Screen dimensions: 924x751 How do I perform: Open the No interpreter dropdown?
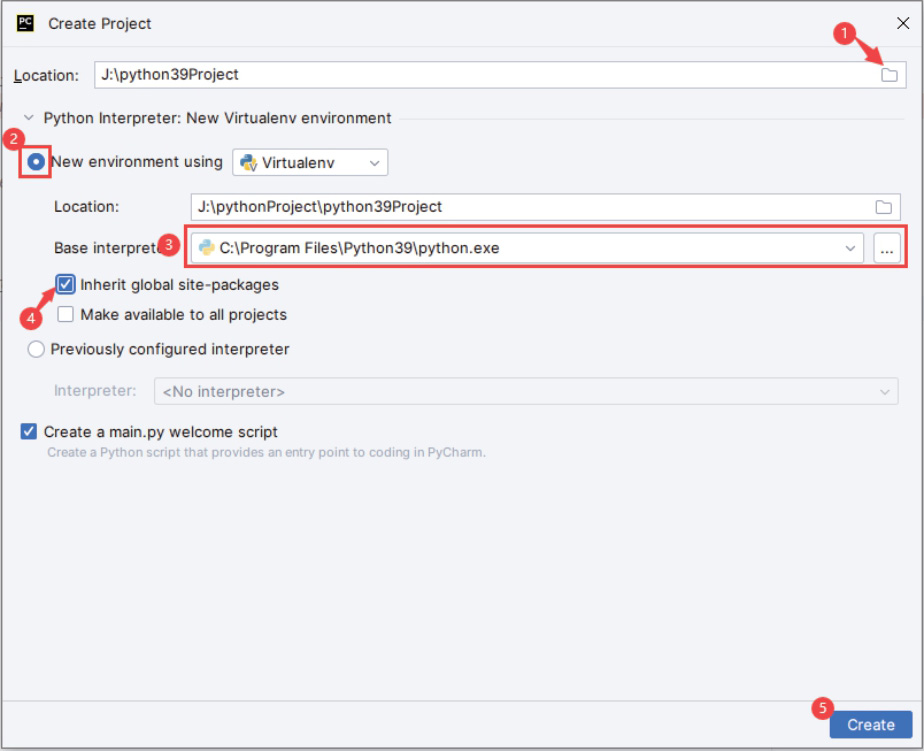(x=526, y=391)
